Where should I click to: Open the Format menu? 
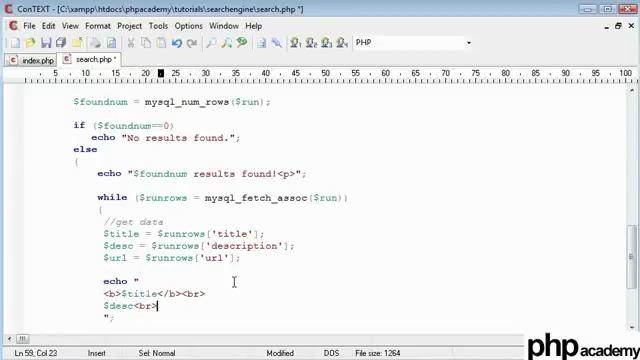(98, 26)
